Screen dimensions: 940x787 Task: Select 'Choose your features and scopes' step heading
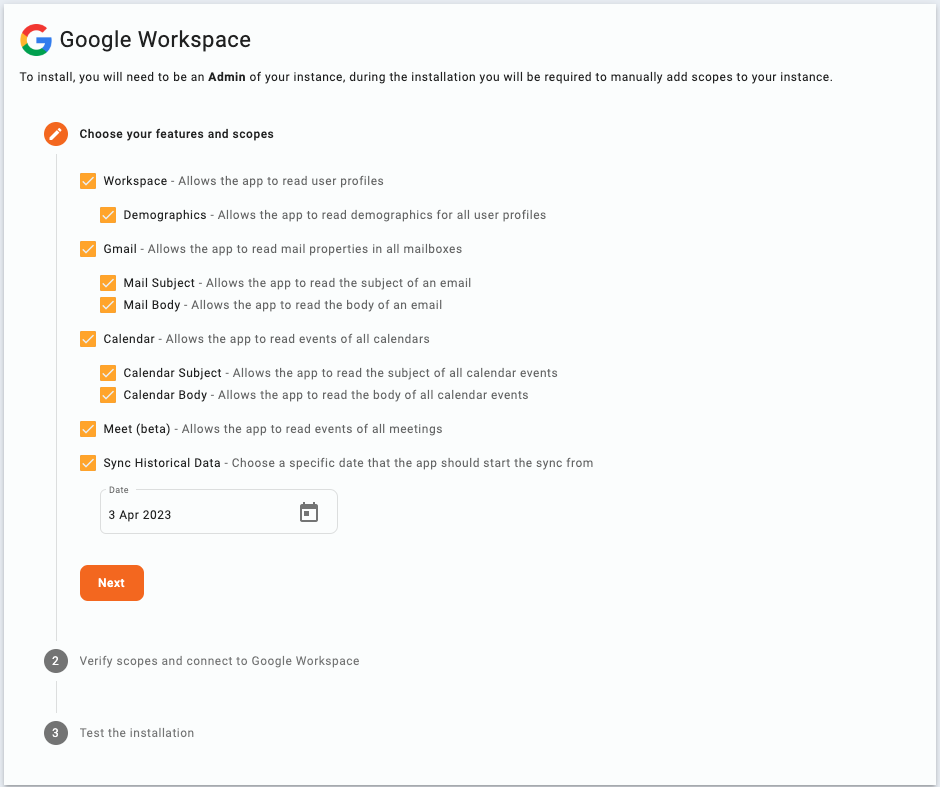point(176,134)
